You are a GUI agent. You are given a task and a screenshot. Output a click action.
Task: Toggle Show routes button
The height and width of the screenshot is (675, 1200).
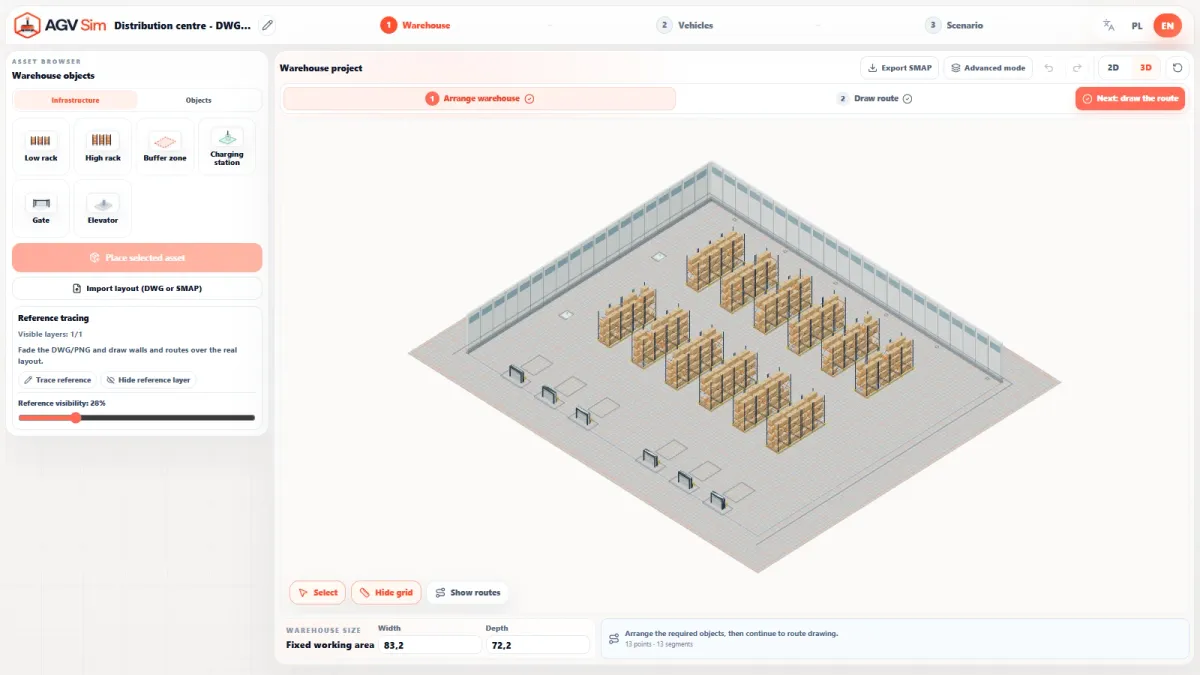(x=468, y=593)
